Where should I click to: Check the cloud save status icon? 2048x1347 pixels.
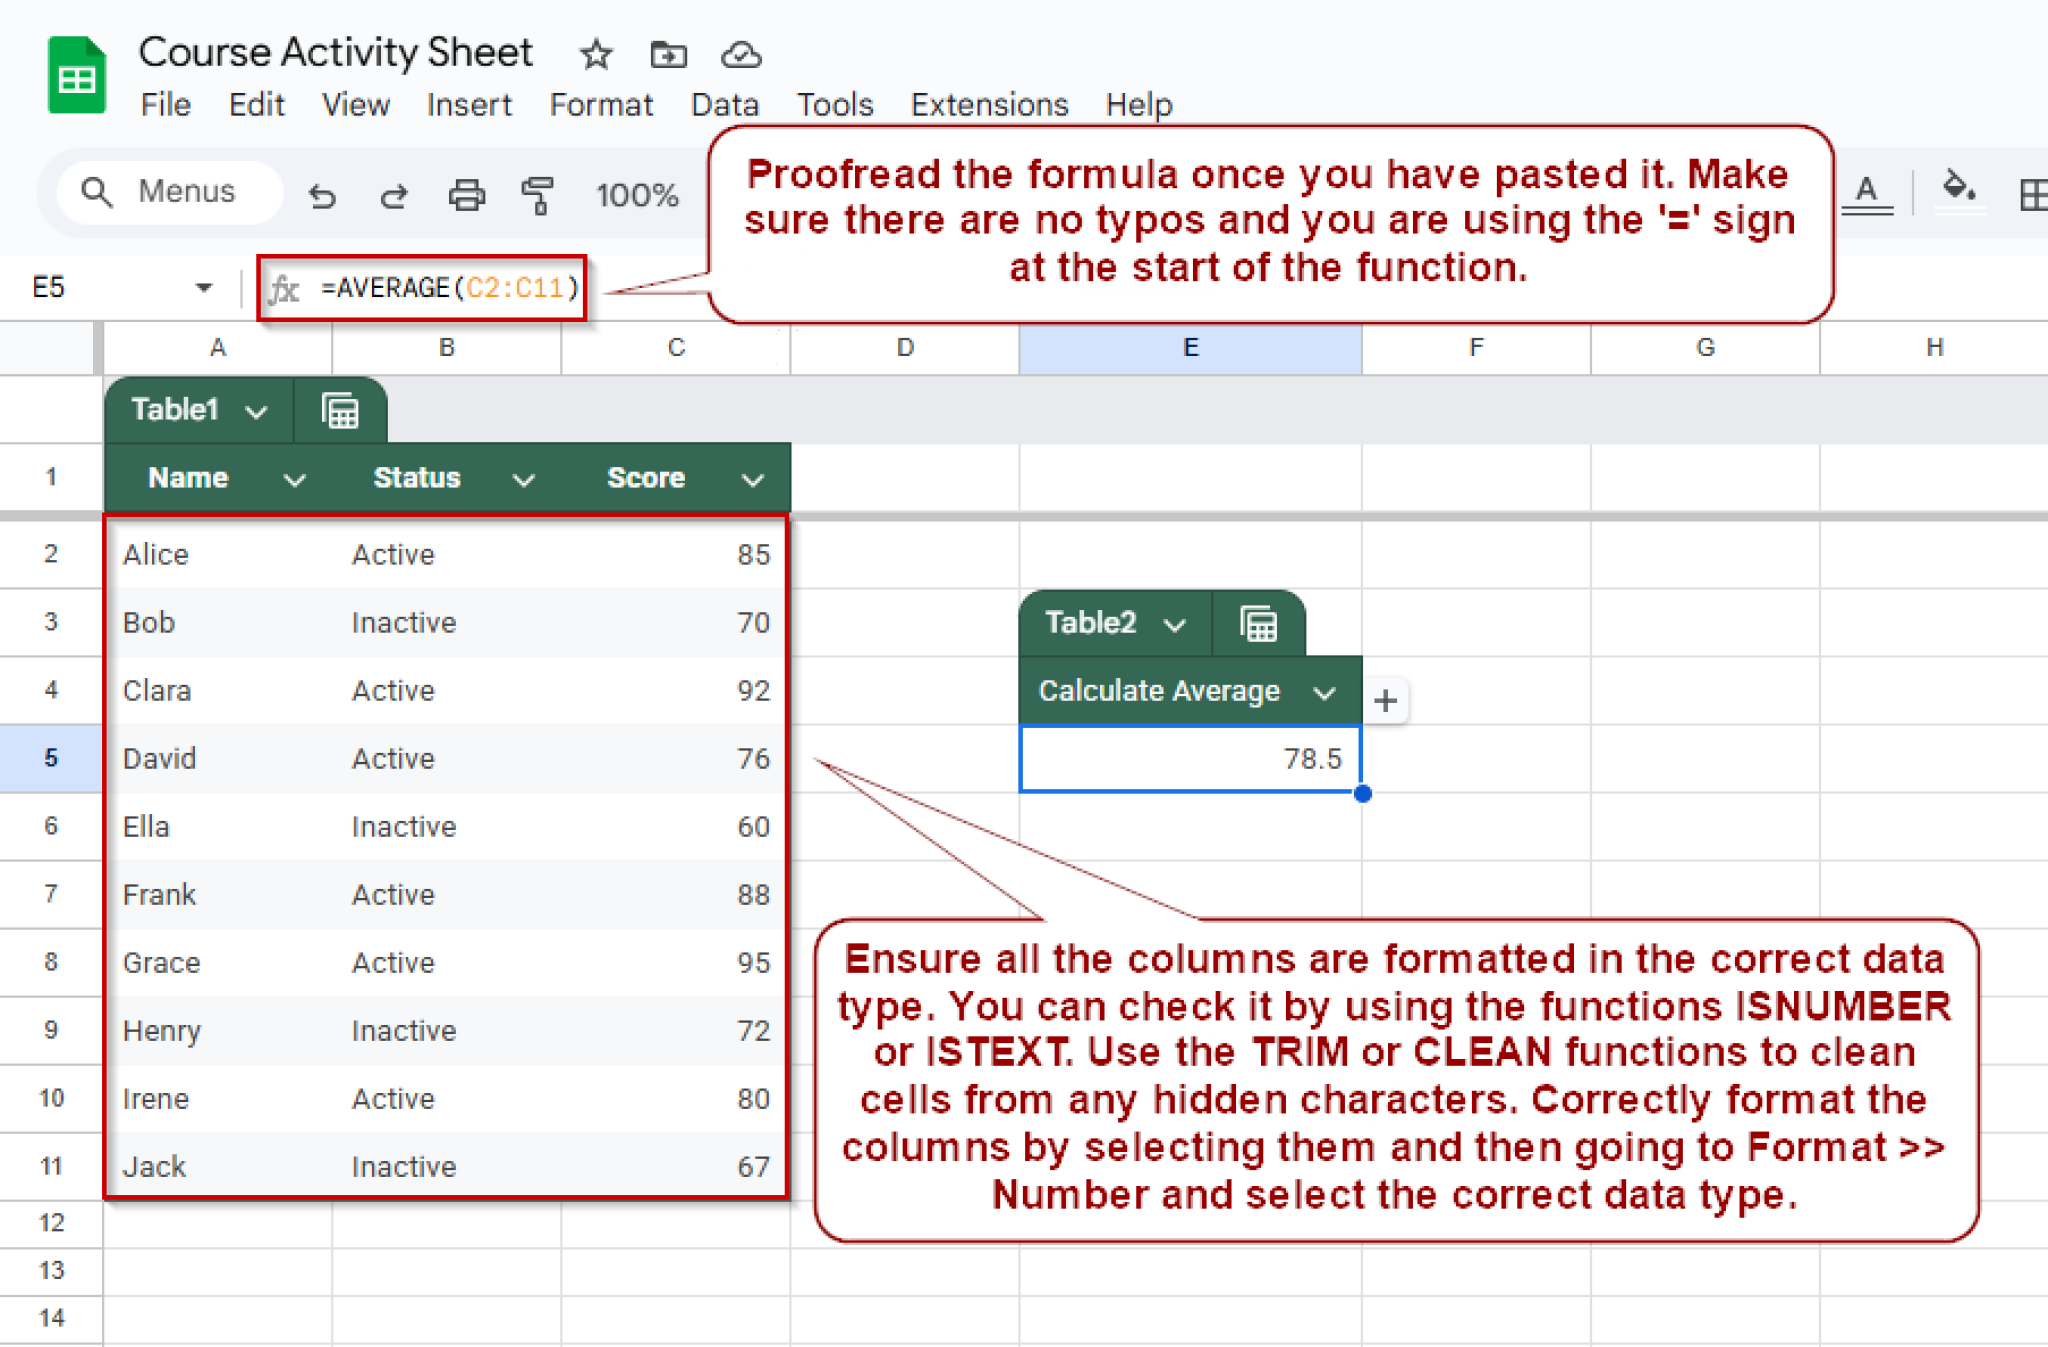point(741,54)
